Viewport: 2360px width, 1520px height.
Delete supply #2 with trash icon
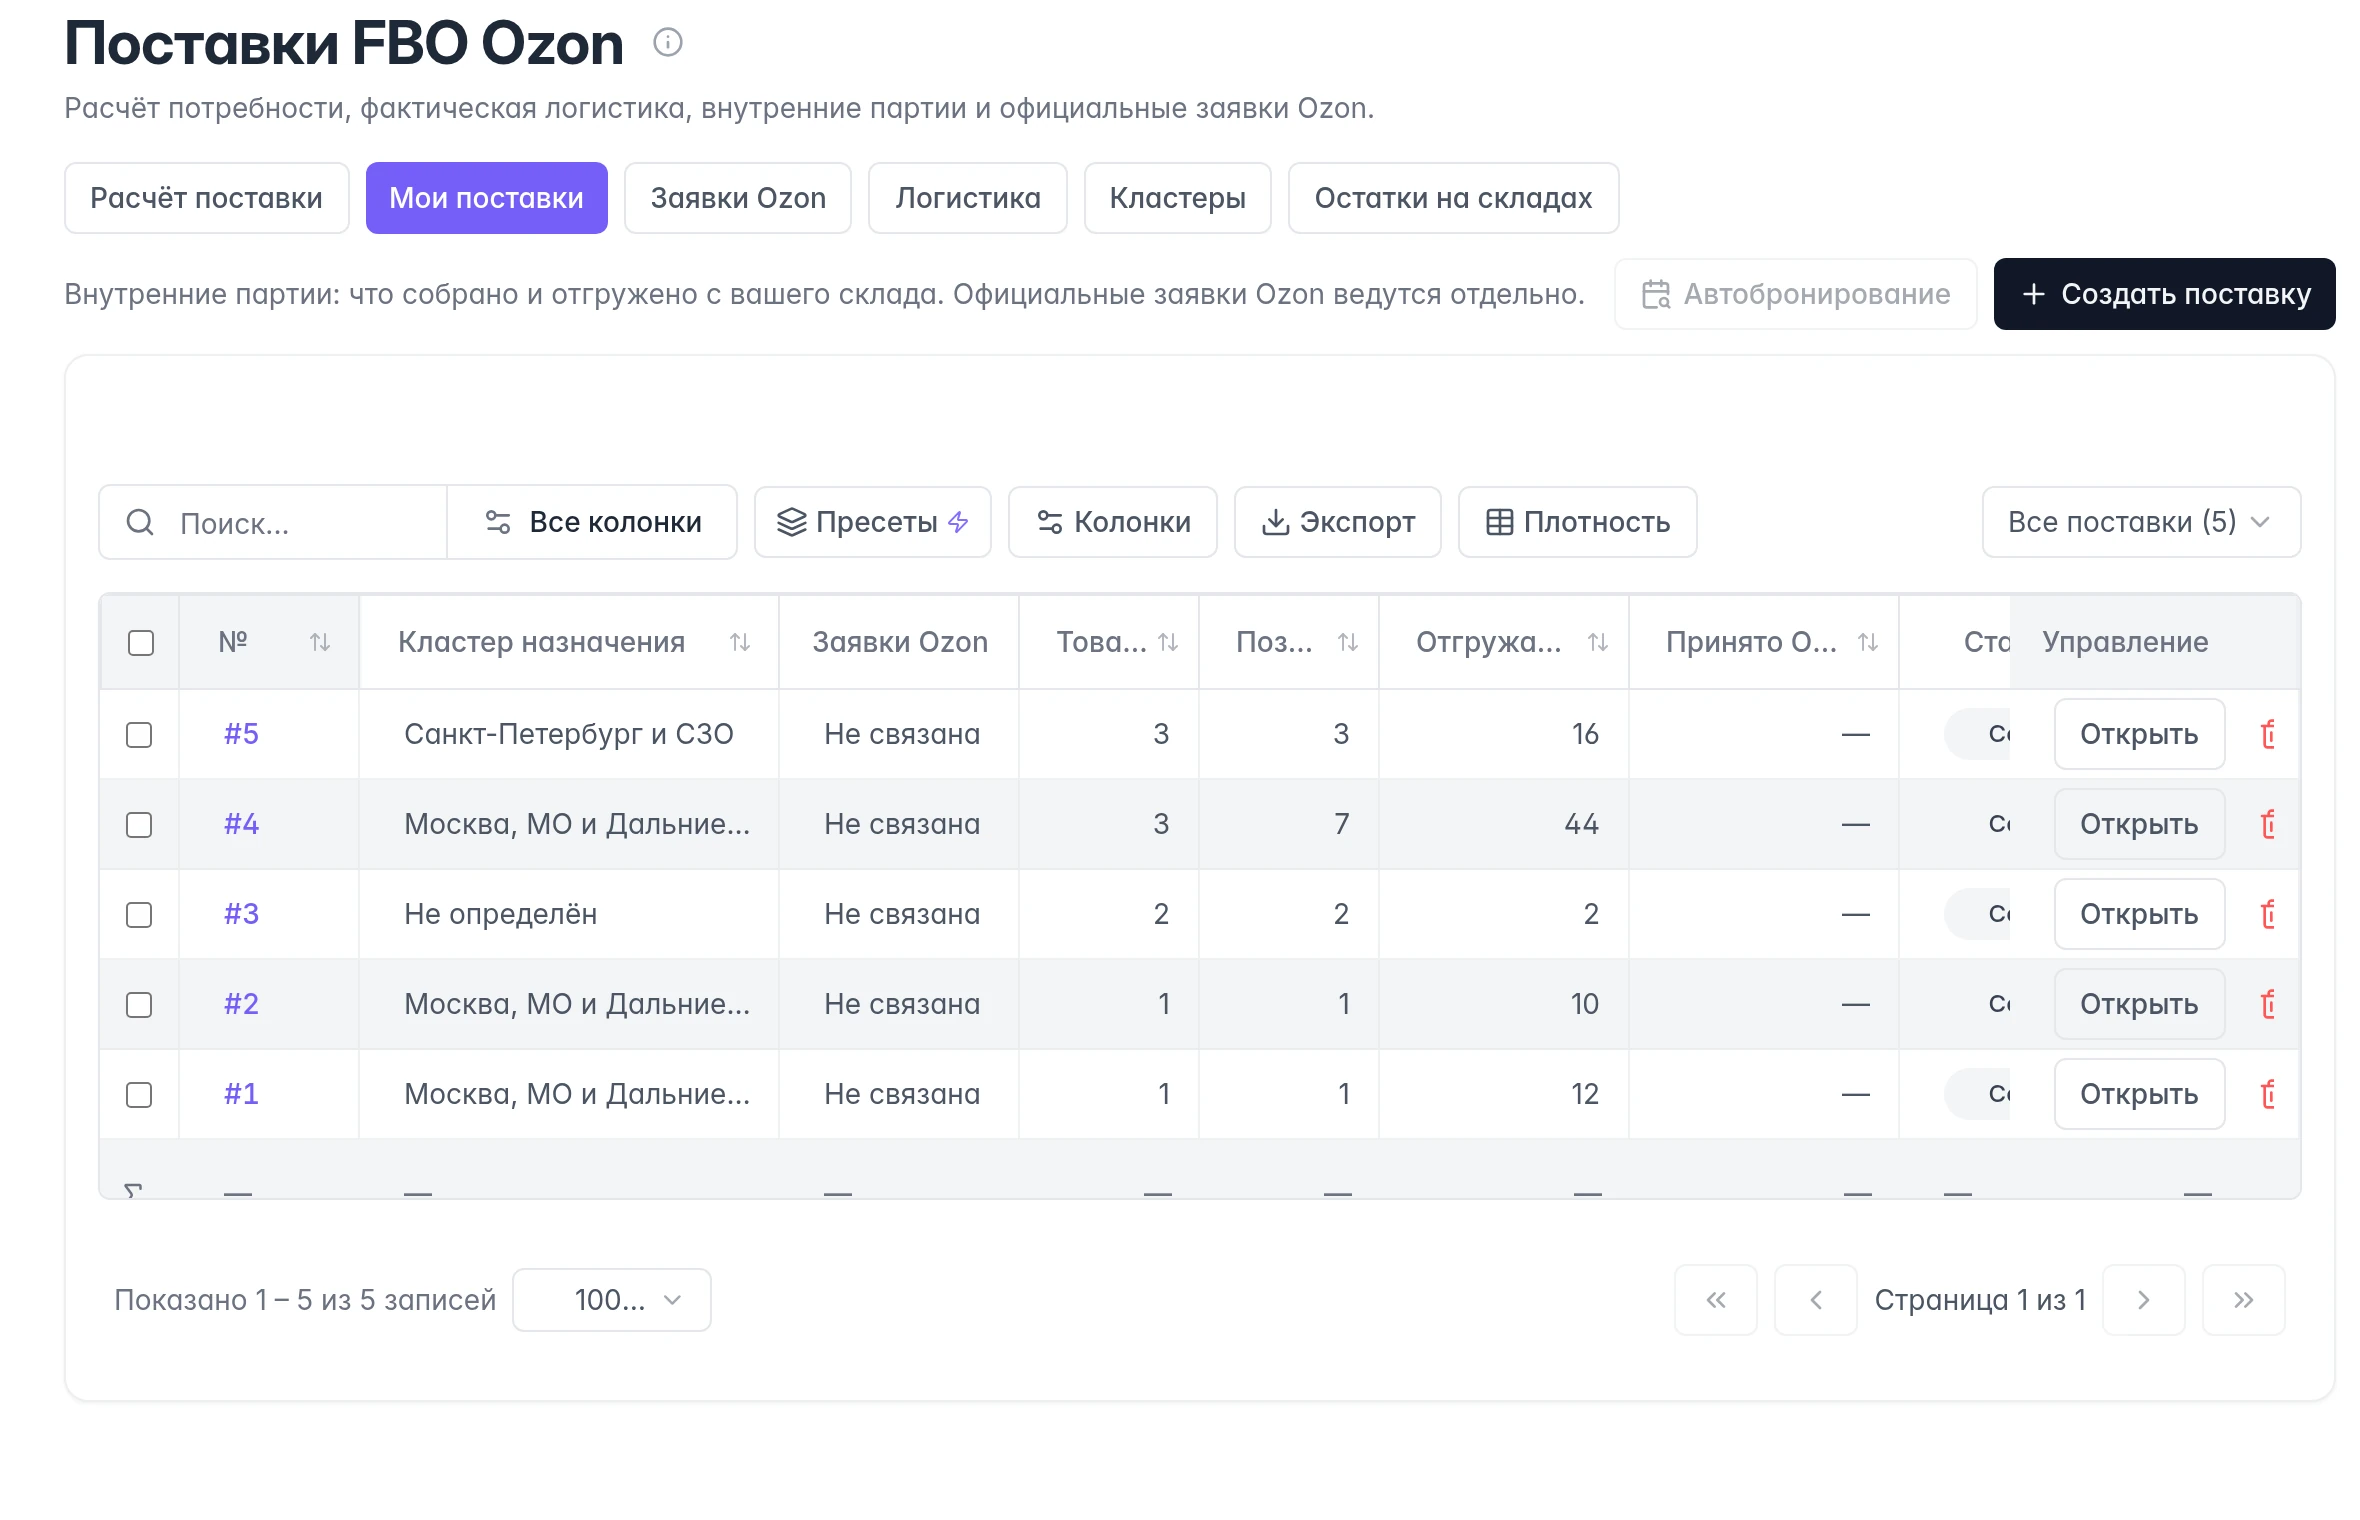[x=2268, y=1004]
